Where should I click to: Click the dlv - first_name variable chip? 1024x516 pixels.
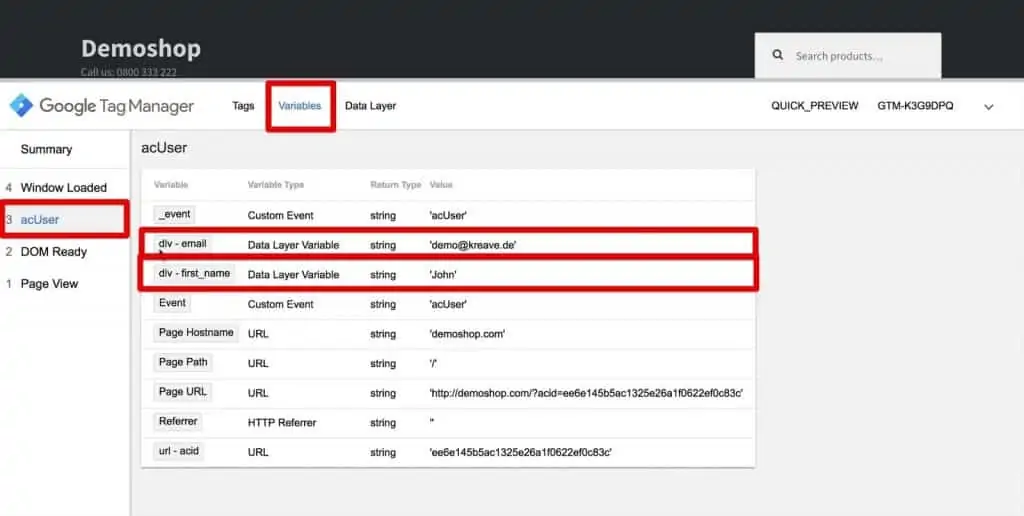(x=194, y=273)
